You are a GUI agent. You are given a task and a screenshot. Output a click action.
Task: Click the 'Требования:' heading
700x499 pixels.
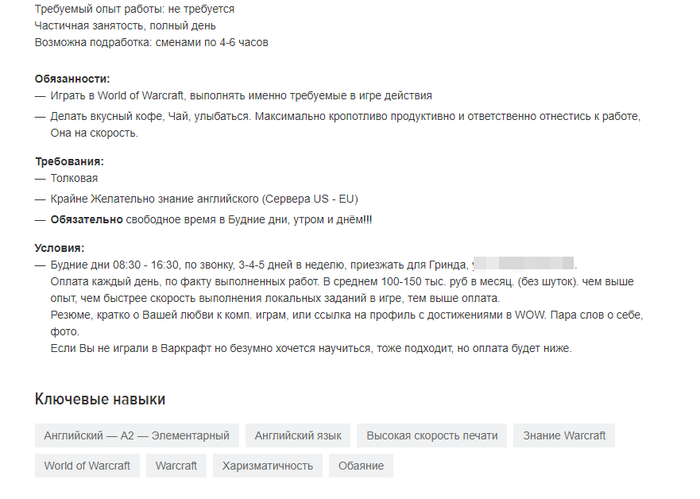[x=69, y=162]
